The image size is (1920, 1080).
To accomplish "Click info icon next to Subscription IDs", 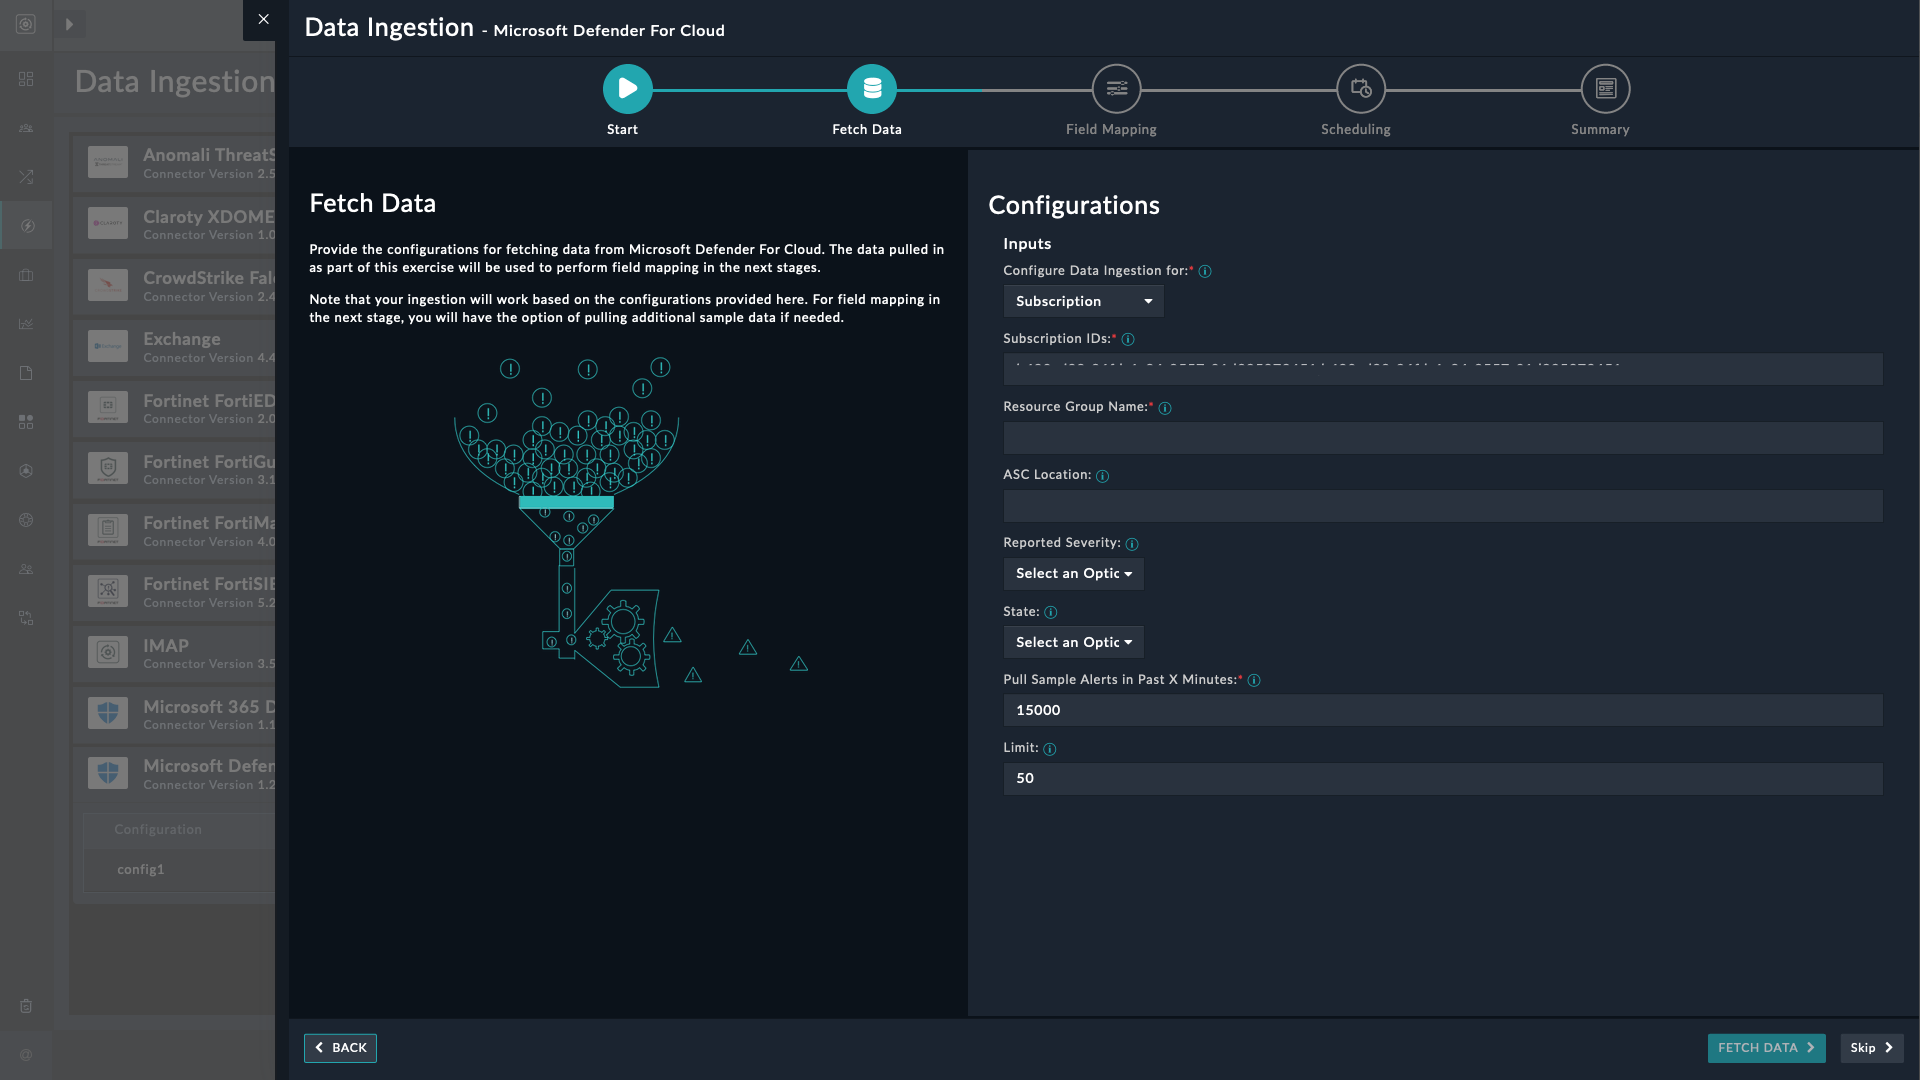I will point(1128,340).
